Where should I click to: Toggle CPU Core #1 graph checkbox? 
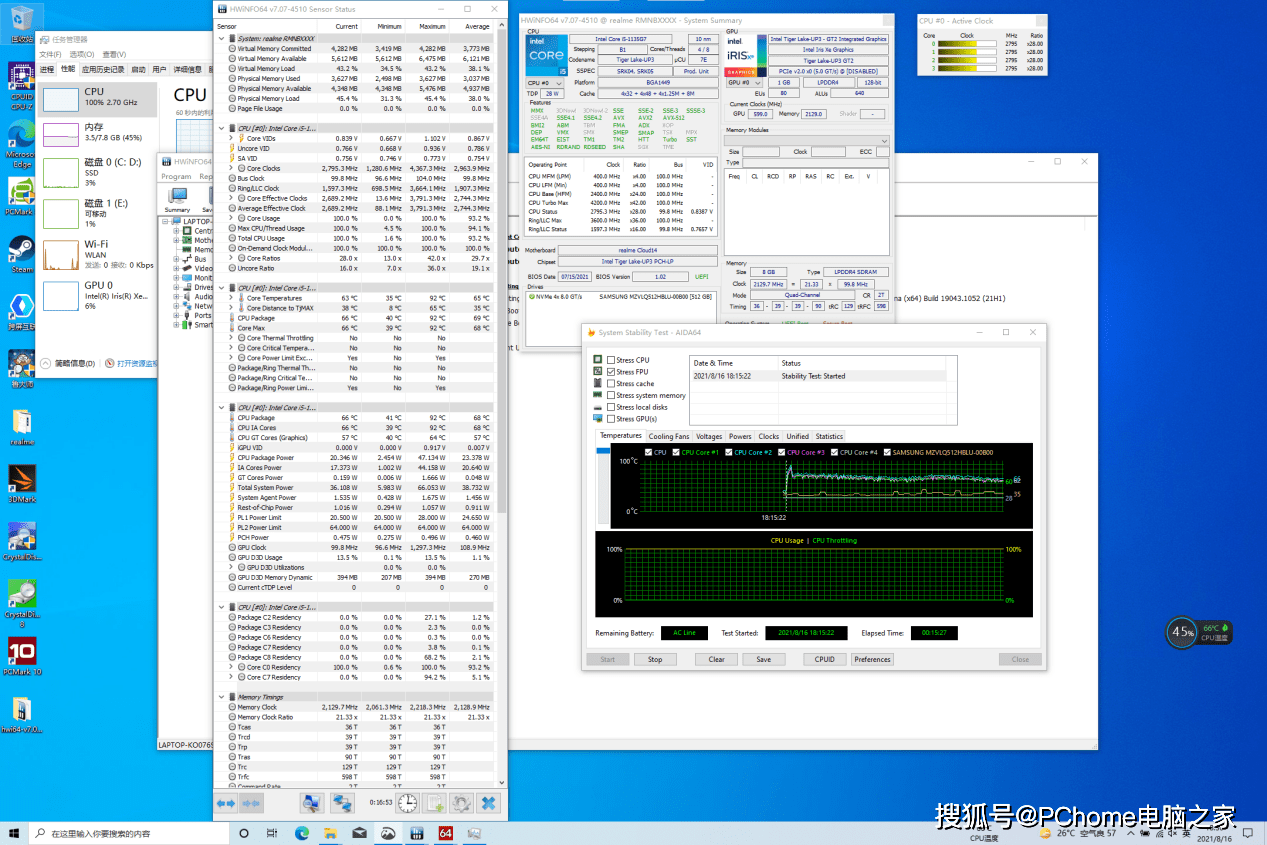point(677,452)
